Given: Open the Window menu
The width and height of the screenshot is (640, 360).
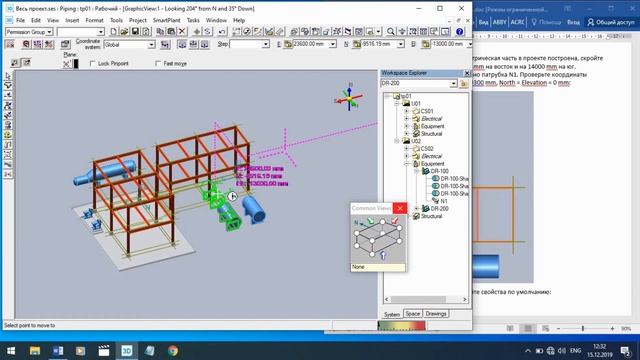Looking at the screenshot, I should point(216,20).
